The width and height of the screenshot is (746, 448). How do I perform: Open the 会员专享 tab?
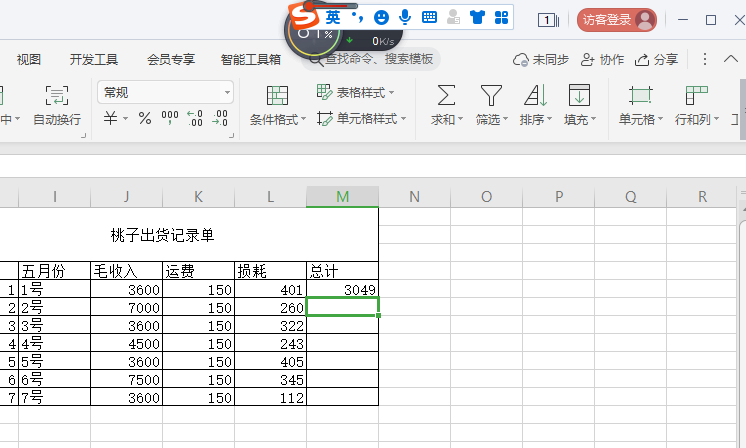click(x=171, y=59)
